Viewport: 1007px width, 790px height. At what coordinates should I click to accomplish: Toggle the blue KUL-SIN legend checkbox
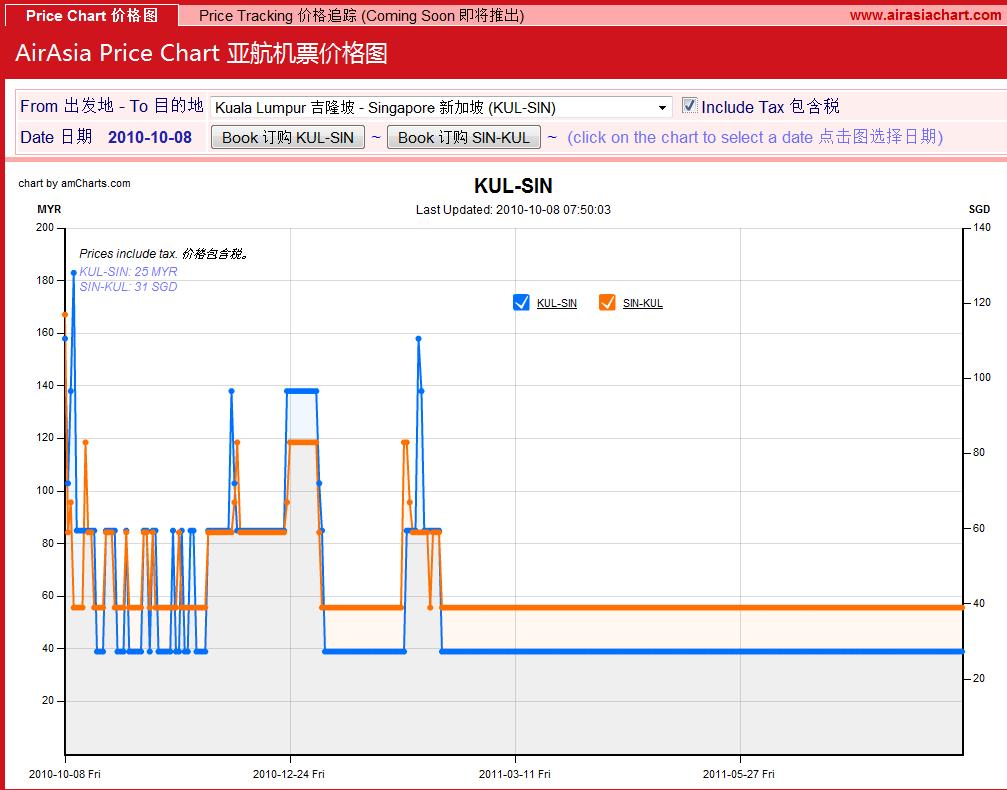(x=521, y=303)
